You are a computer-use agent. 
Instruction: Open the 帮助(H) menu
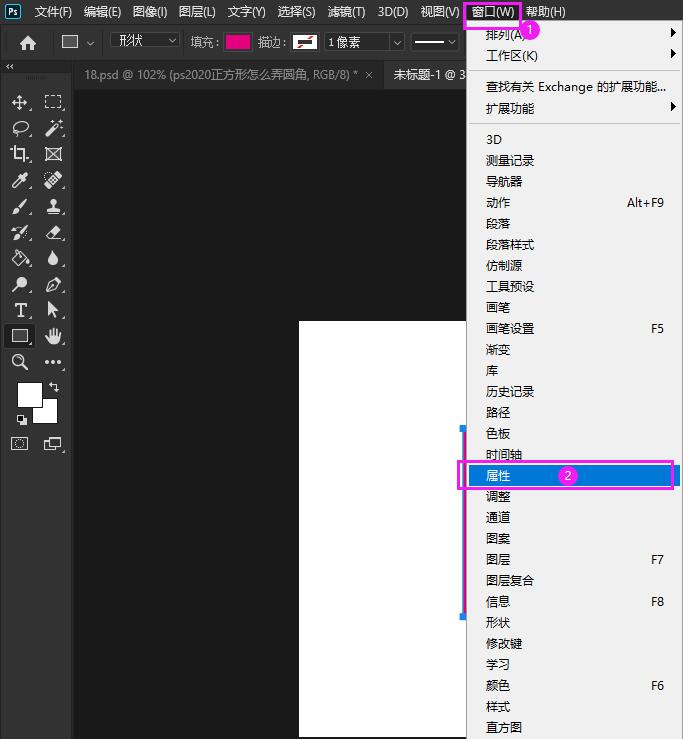coord(546,11)
